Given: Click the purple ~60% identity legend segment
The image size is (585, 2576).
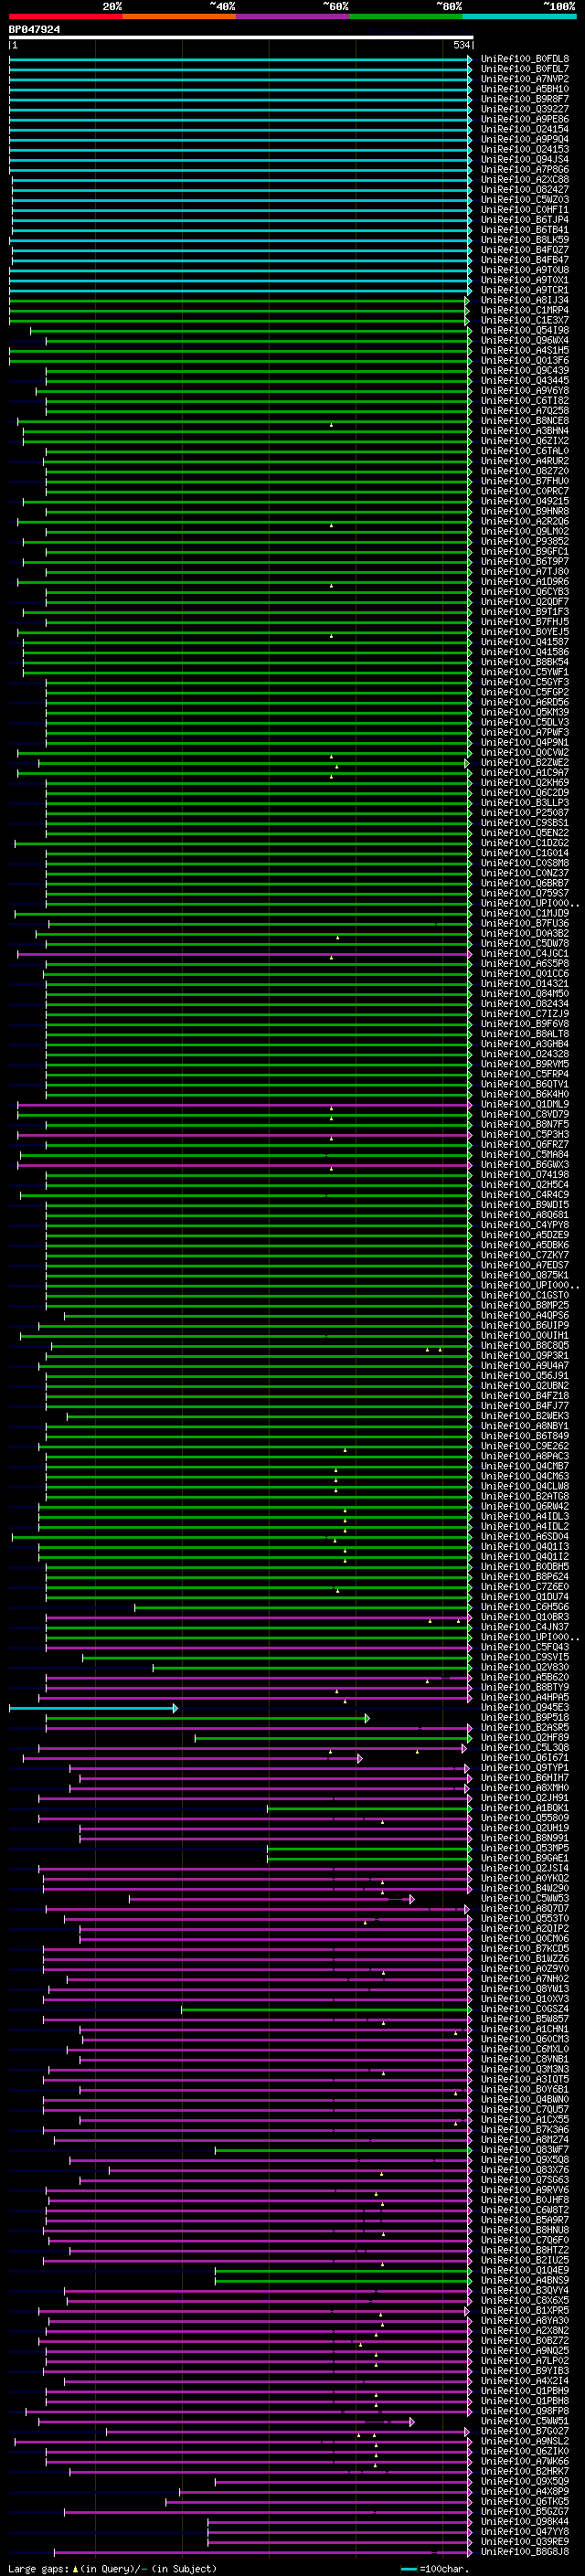Looking at the screenshot, I should coord(293,16).
